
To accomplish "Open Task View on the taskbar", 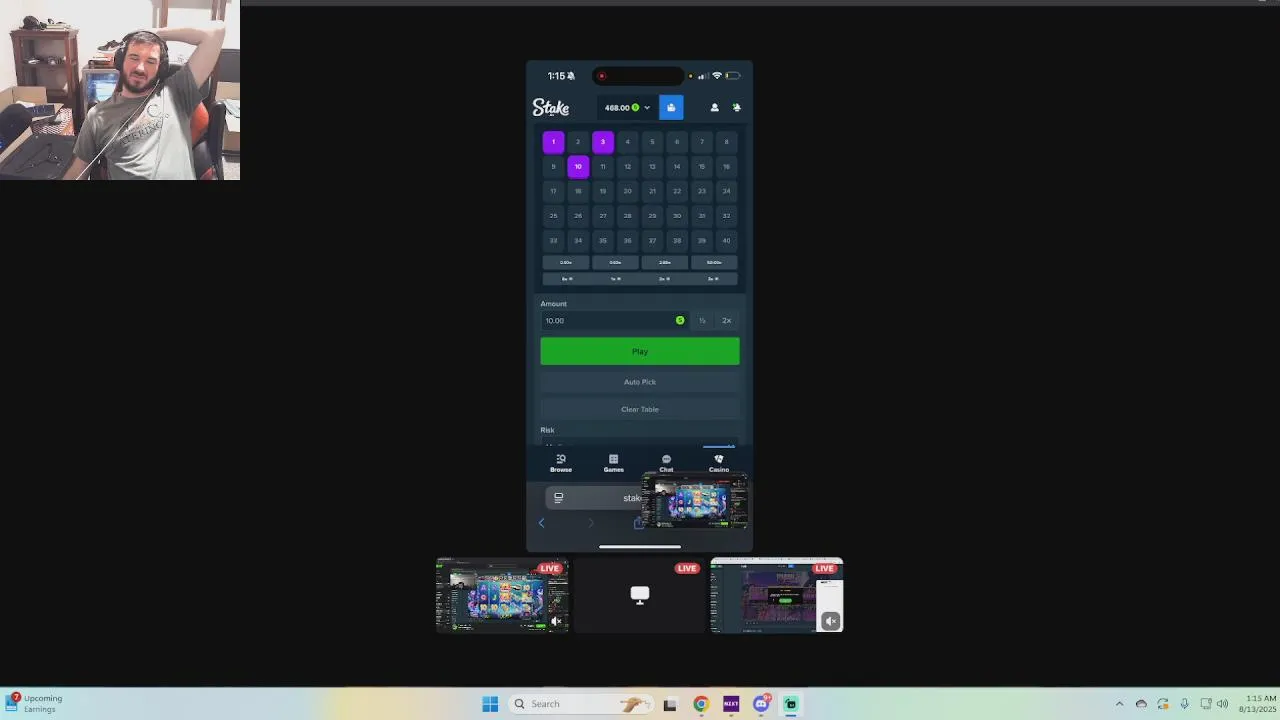I will click(x=670, y=704).
